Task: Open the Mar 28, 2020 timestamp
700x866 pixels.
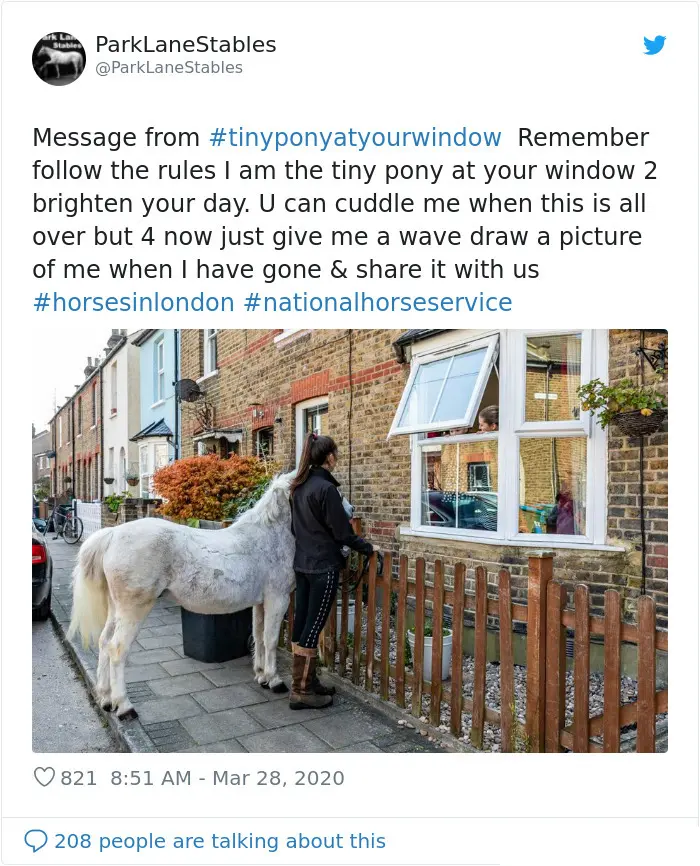Action: click(278, 778)
